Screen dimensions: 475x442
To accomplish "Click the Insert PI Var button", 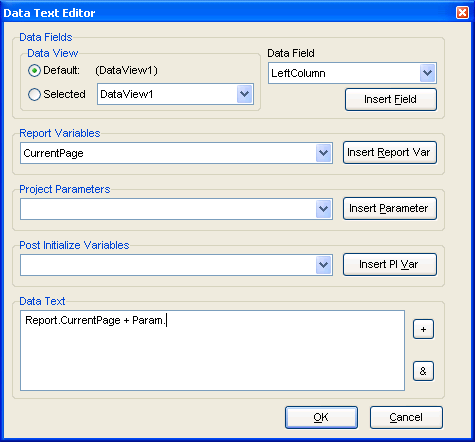I will click(390, 265).
